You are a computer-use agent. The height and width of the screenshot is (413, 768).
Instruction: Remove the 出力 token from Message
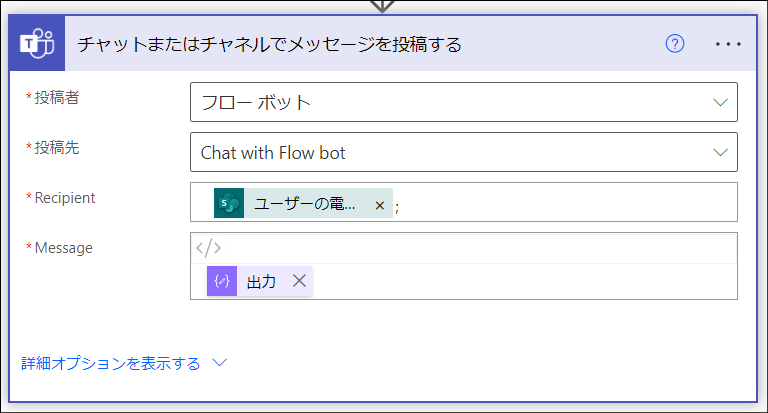298,282
